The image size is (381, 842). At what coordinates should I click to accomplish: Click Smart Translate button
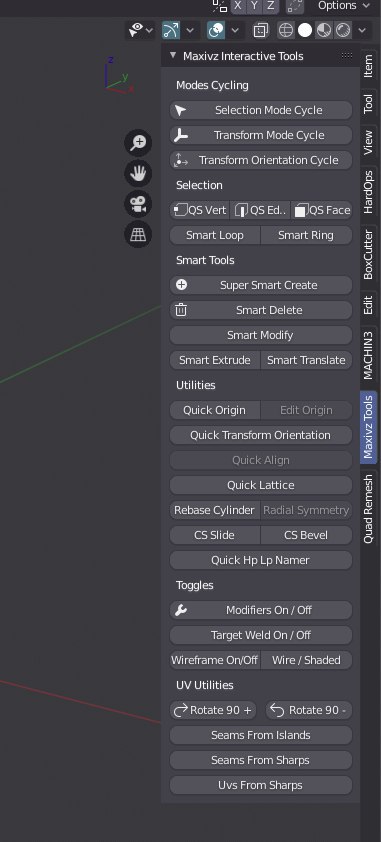pyautogui.click(x=306, y=360)
